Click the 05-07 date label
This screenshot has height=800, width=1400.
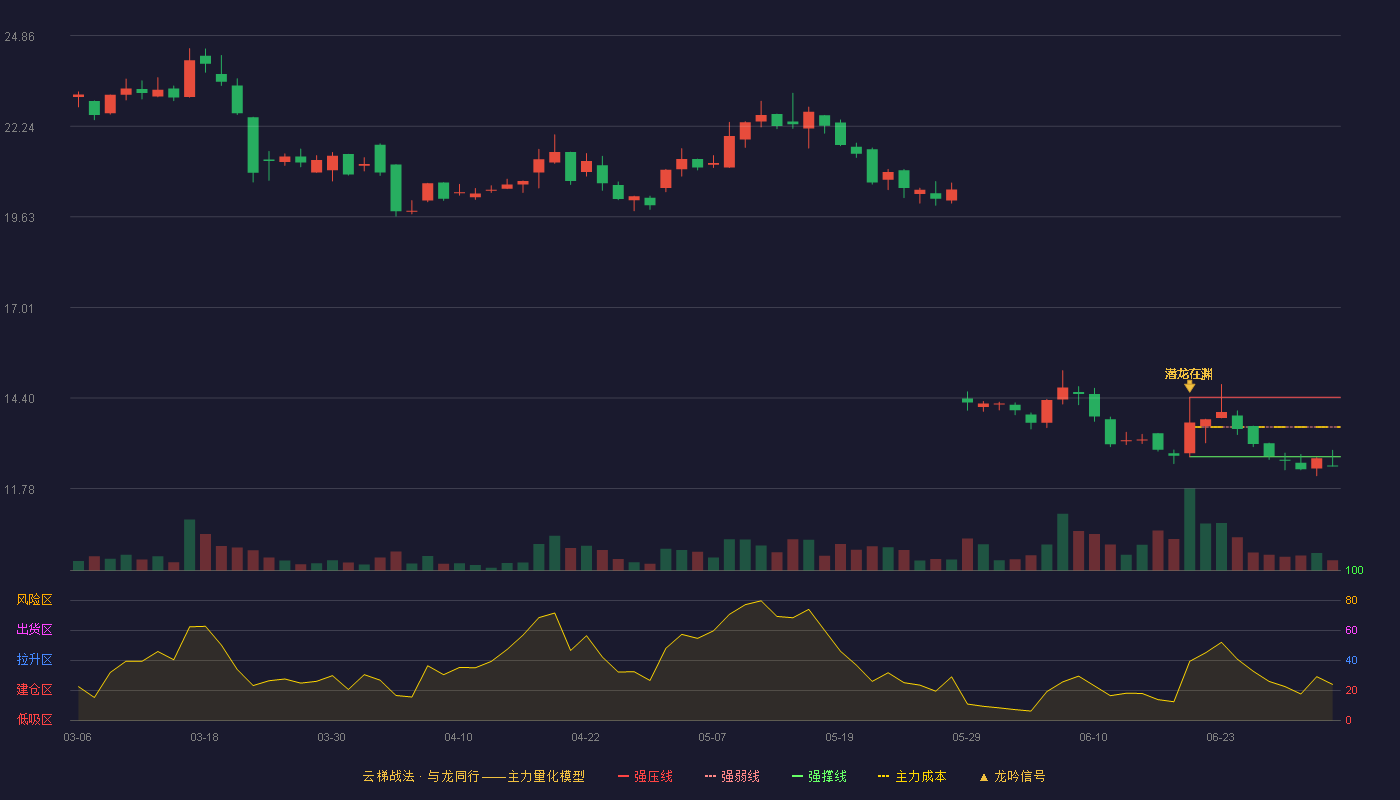pyautogui.click(x=712, y=737)
